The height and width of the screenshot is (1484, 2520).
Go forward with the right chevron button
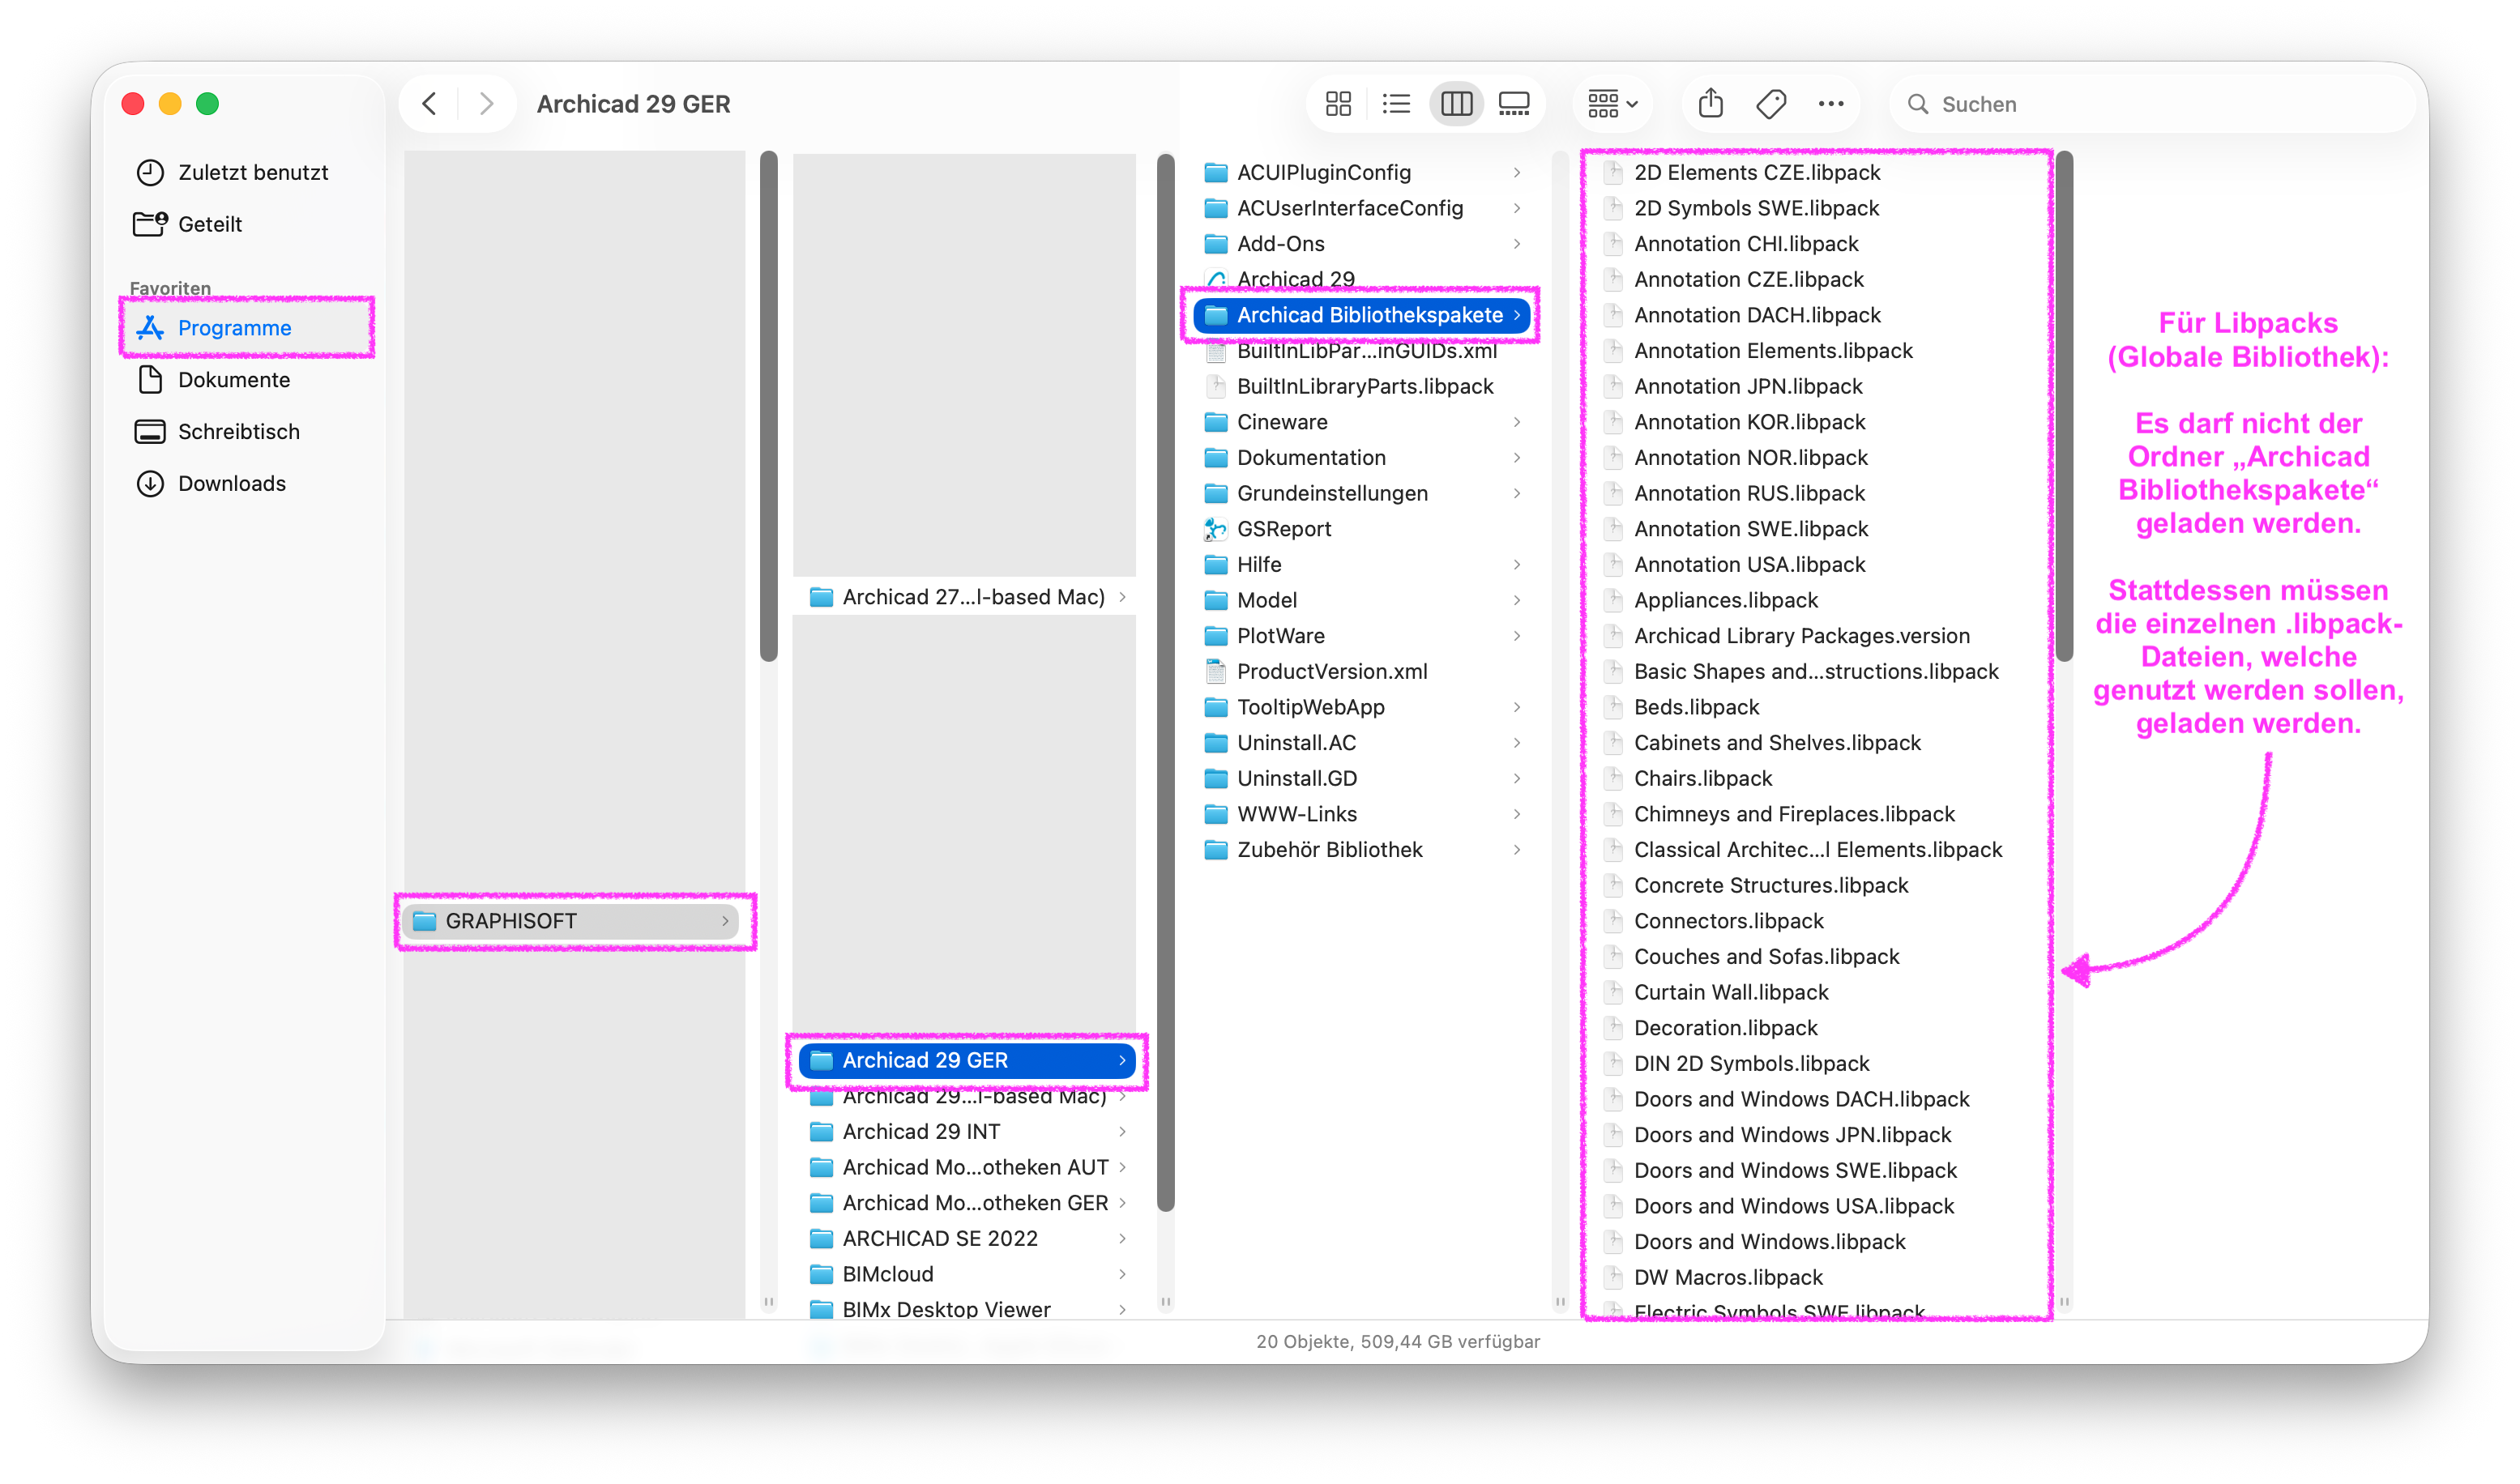[x=486, y=104]
